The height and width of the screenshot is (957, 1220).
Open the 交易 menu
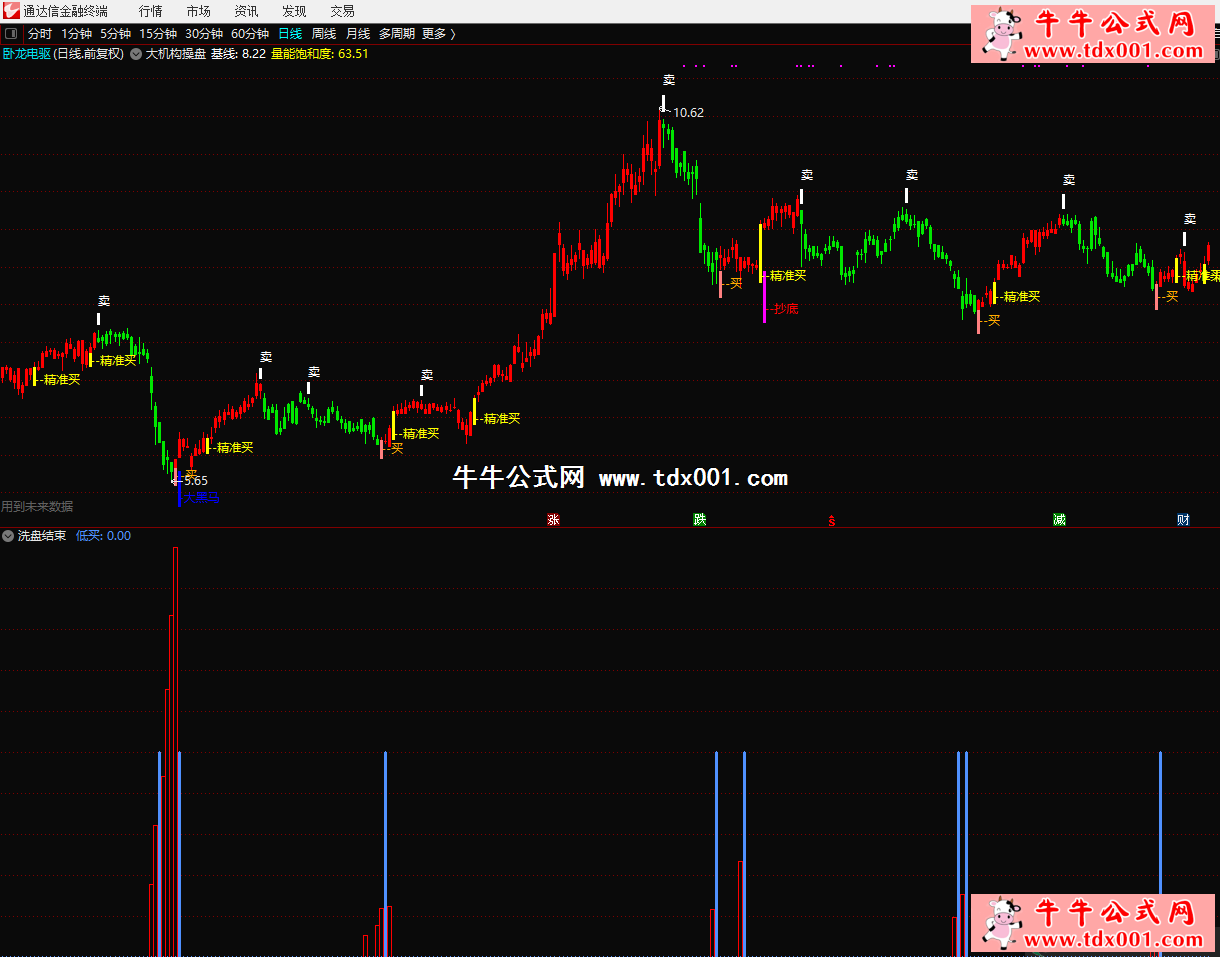tap(342, 11)
